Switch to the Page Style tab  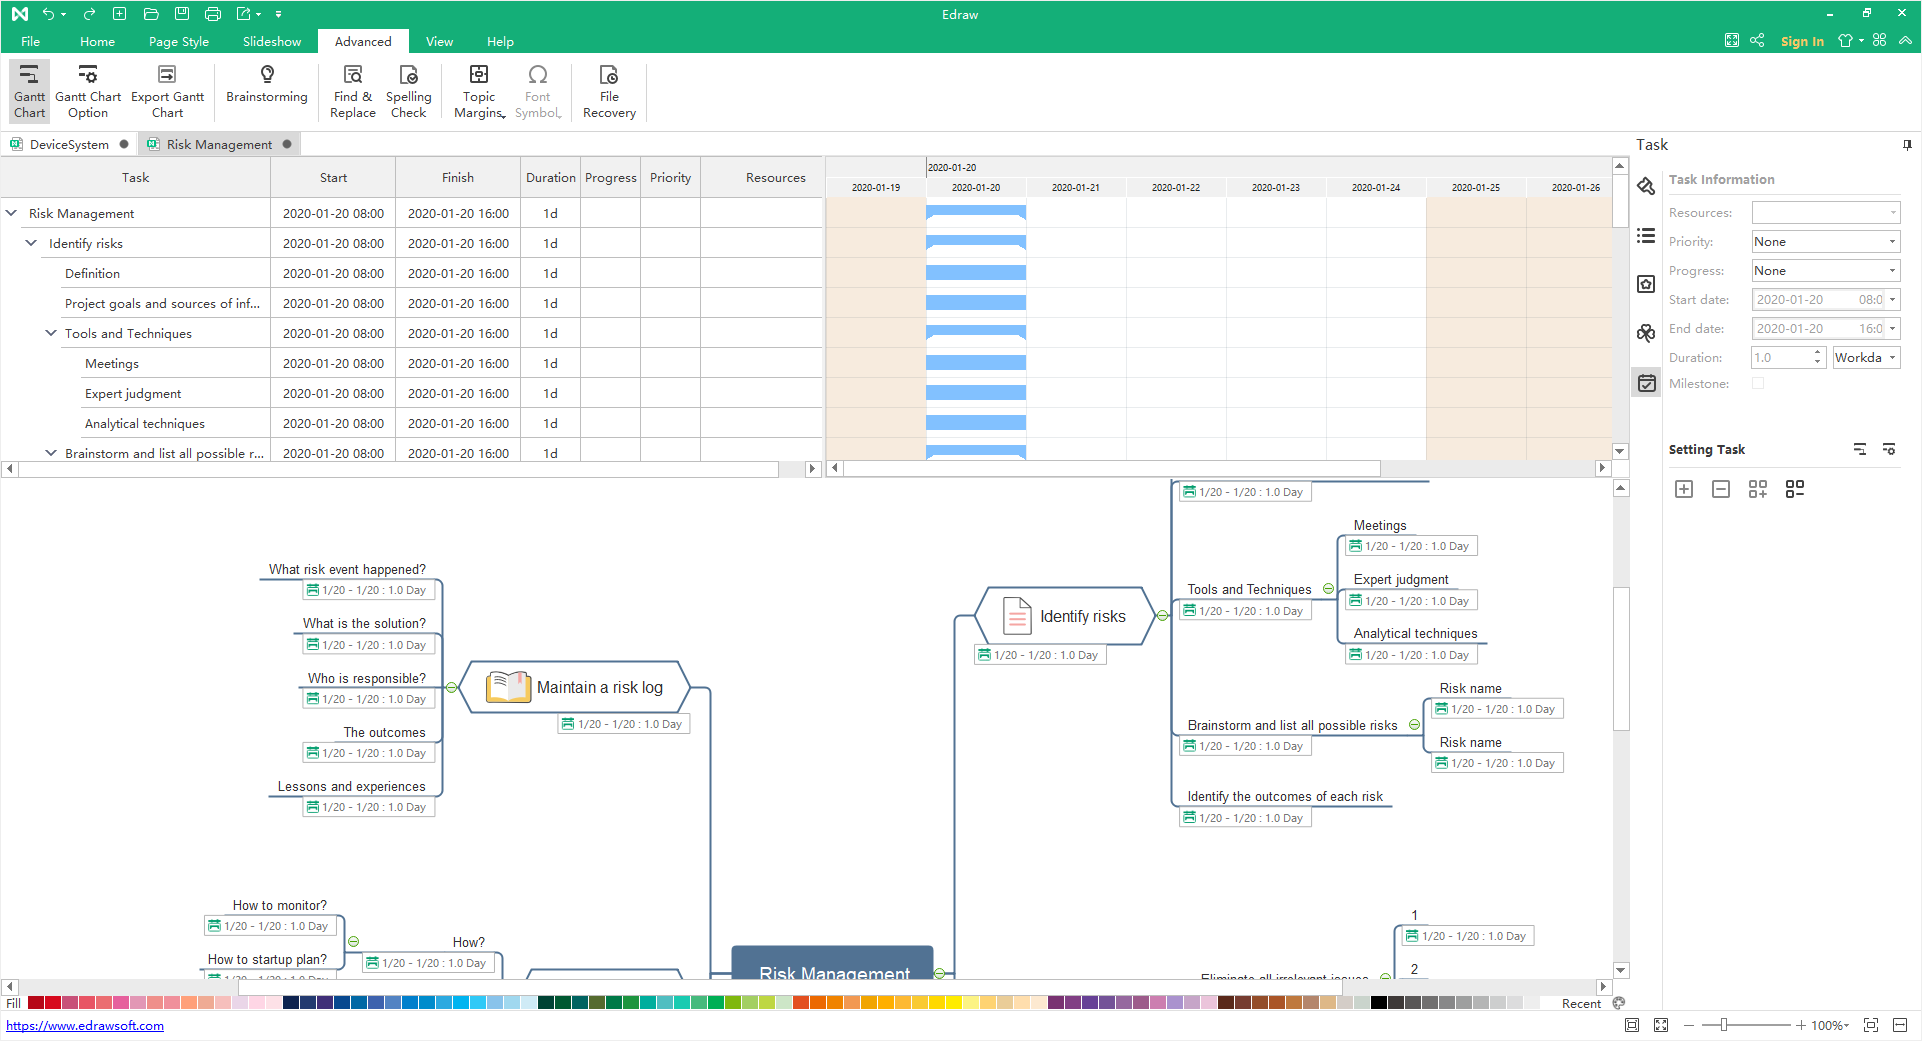coord(178,42)
